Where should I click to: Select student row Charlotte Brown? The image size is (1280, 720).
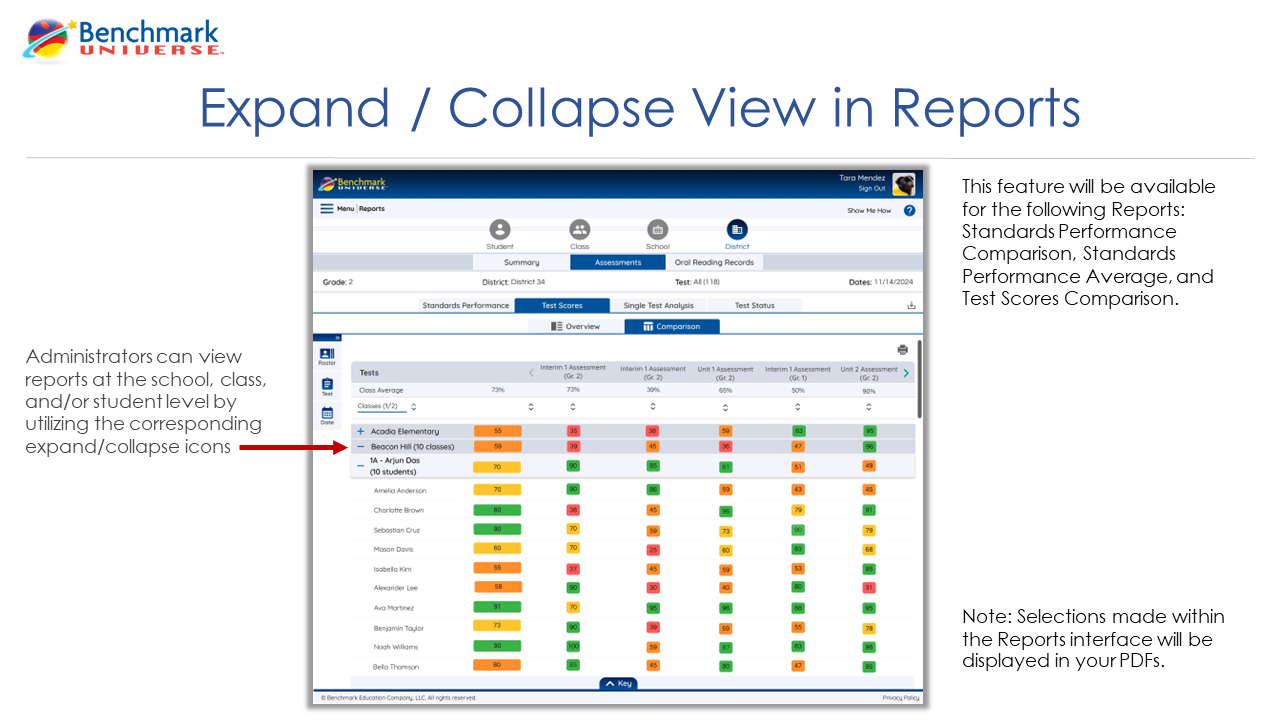(632, 510)
